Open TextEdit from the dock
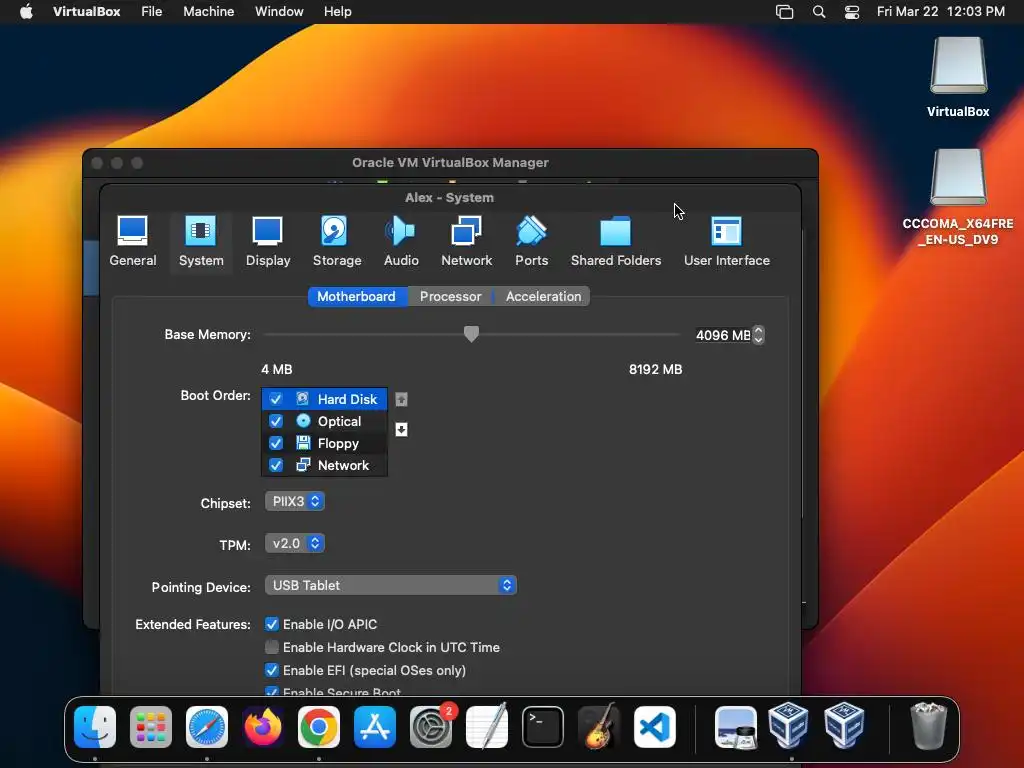1024x768 pixels. (487, 727)
